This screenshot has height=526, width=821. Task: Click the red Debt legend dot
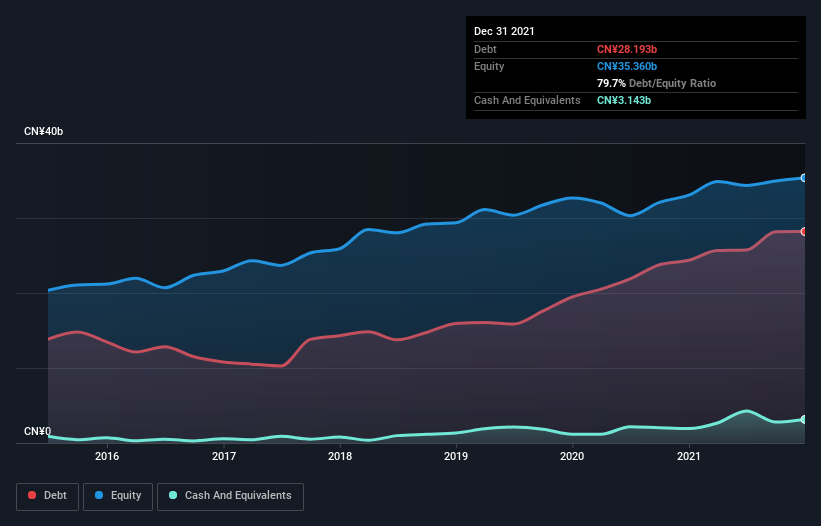coord(32,495)
